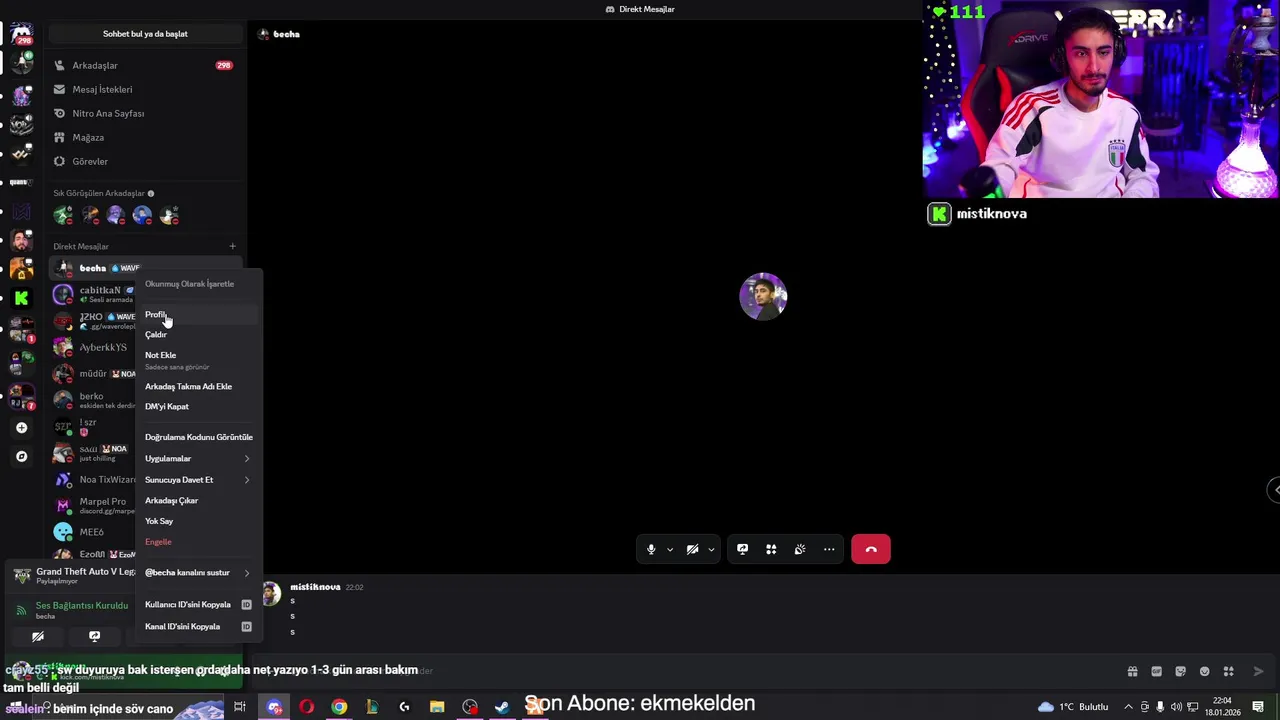Image resolution: width=1280 pixels, height=720 pixels.
Task: Expand the Sunucuya Davet Et submenu
Action: pos(199,479)
